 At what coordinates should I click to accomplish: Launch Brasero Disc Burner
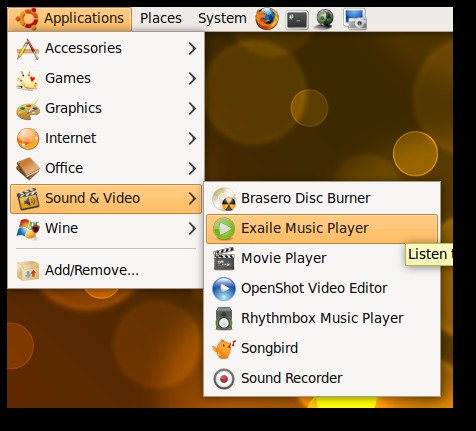[322, 199]
